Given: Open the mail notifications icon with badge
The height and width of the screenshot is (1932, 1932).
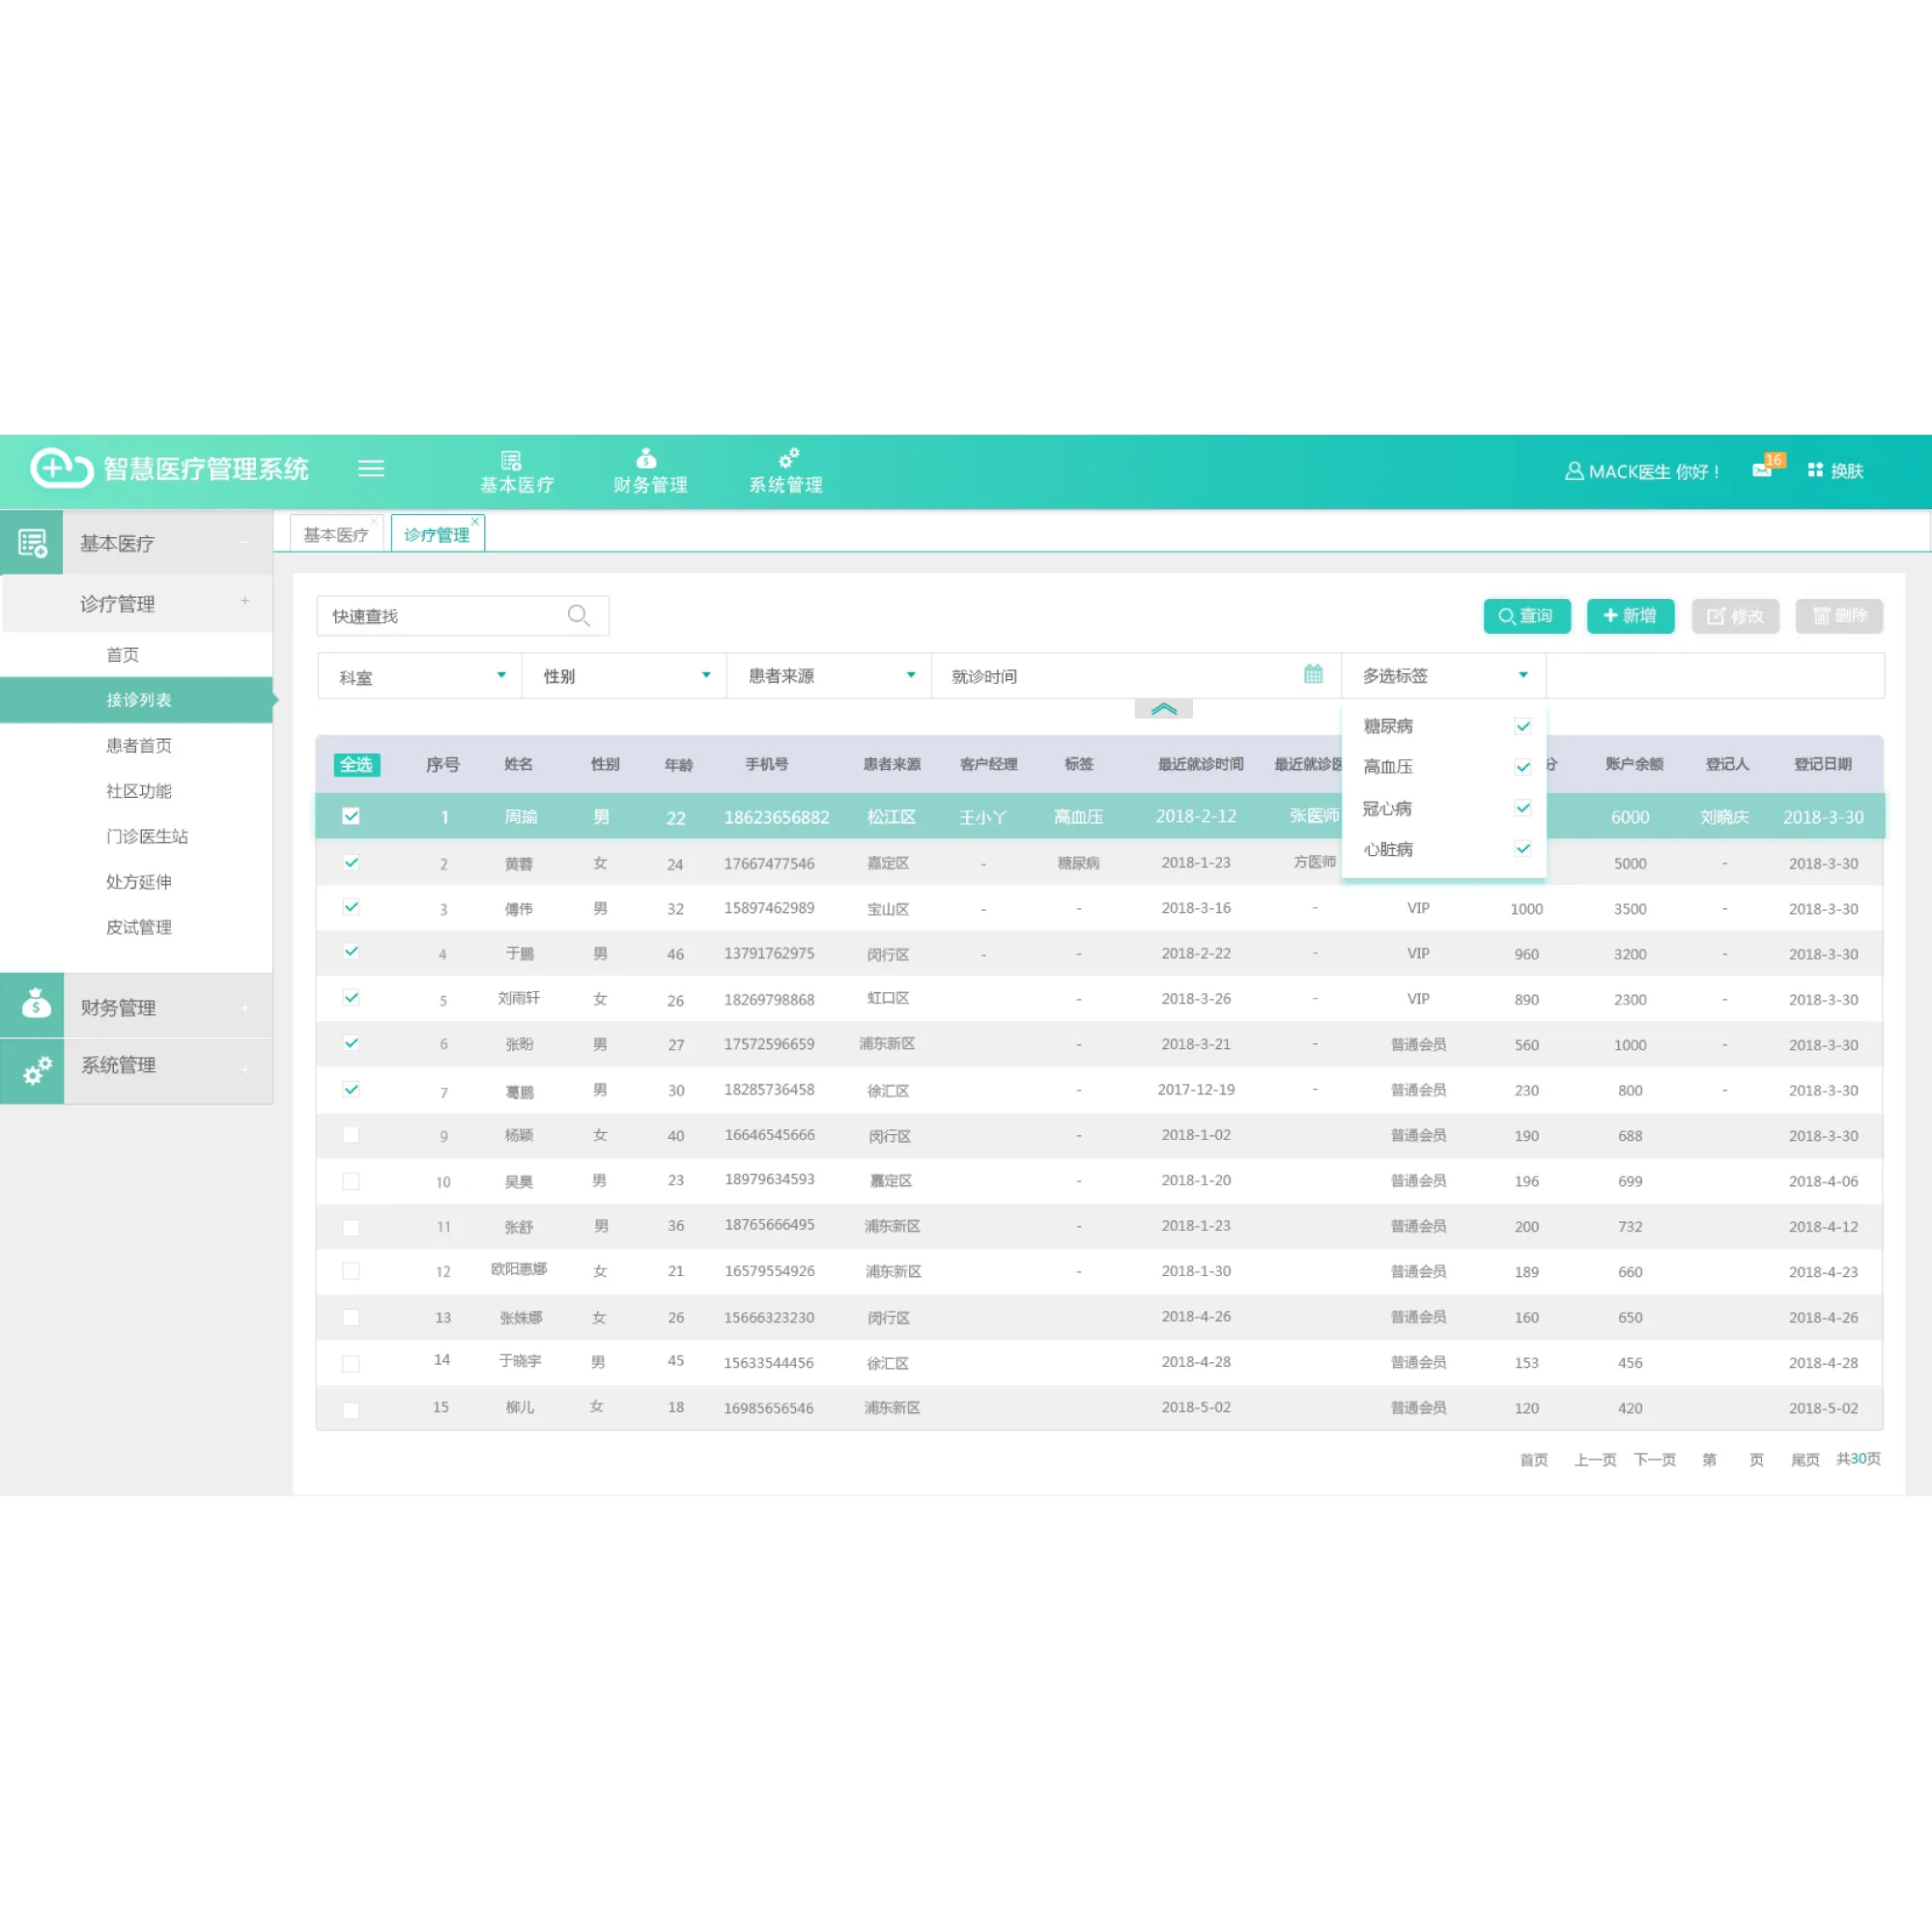Looking at the screenshot, I should [1763, 469].
